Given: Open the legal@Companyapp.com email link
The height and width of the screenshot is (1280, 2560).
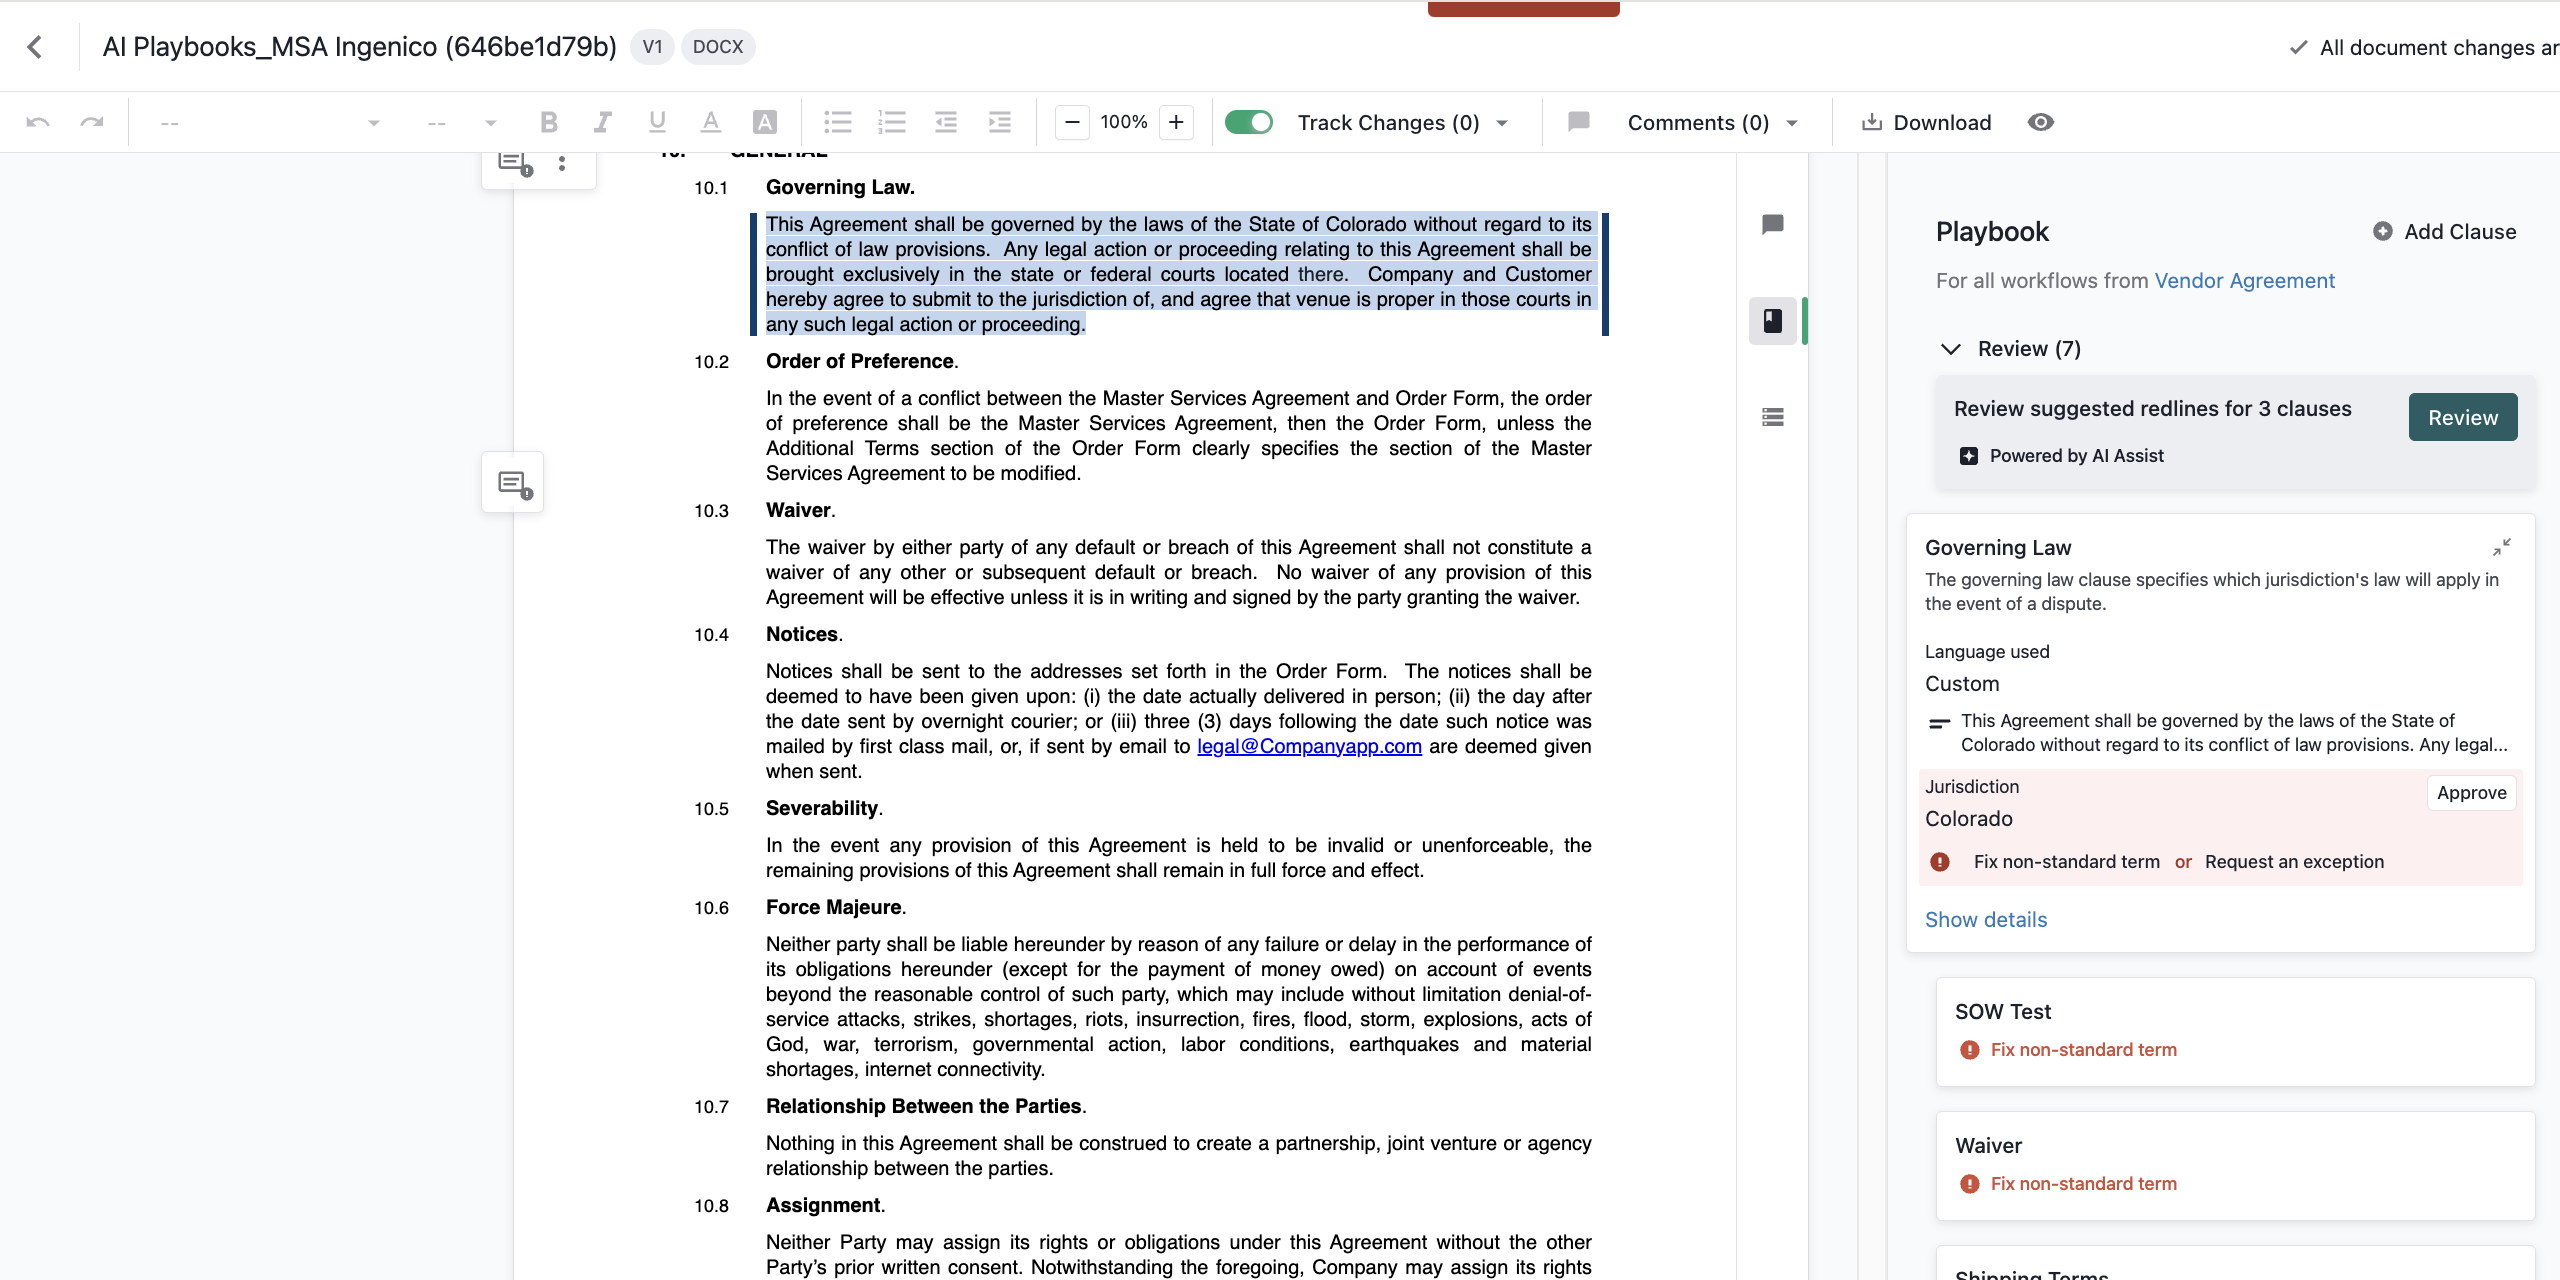Looking at the screenshot, I should 1309,747.
